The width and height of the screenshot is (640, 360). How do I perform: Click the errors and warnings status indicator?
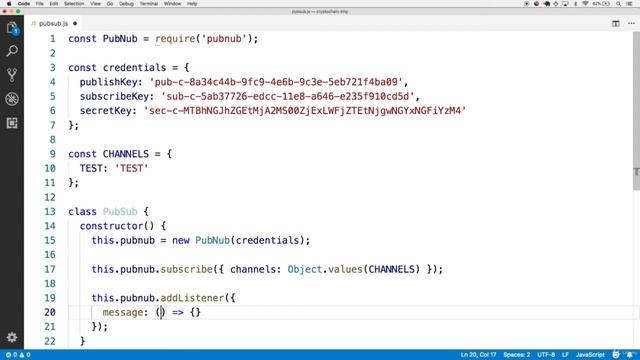click(18, 355)
